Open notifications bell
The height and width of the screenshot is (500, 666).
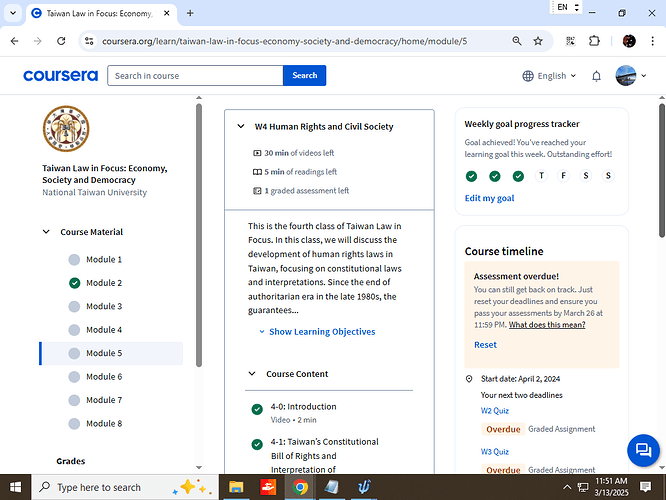[596, 76]
